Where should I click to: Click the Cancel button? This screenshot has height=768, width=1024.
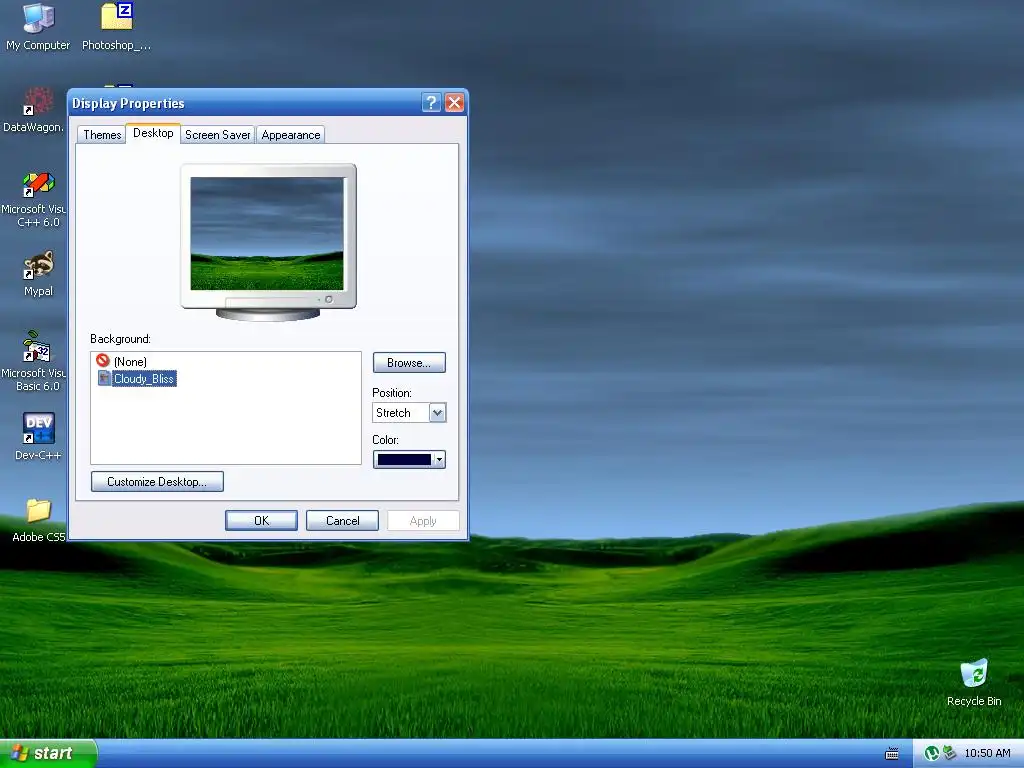tap(342, 520)
